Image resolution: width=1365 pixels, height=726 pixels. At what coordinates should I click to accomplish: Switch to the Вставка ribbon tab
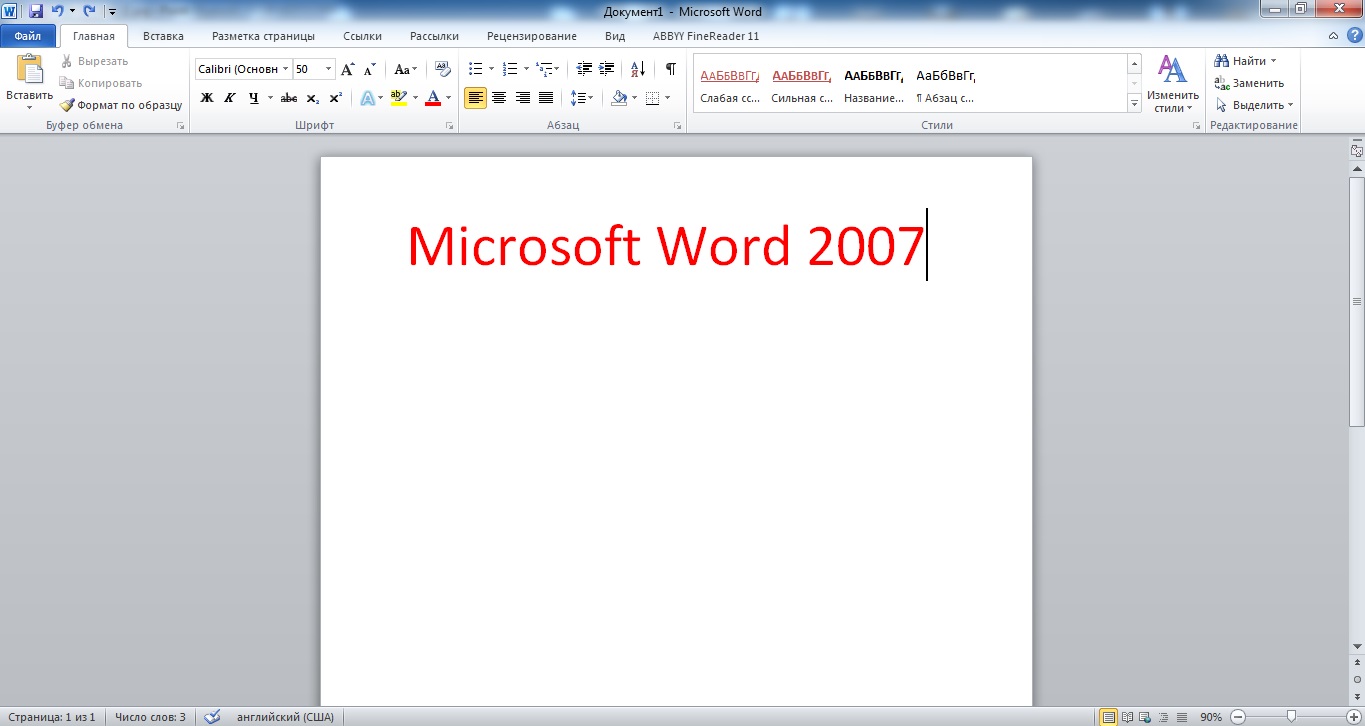163,35
